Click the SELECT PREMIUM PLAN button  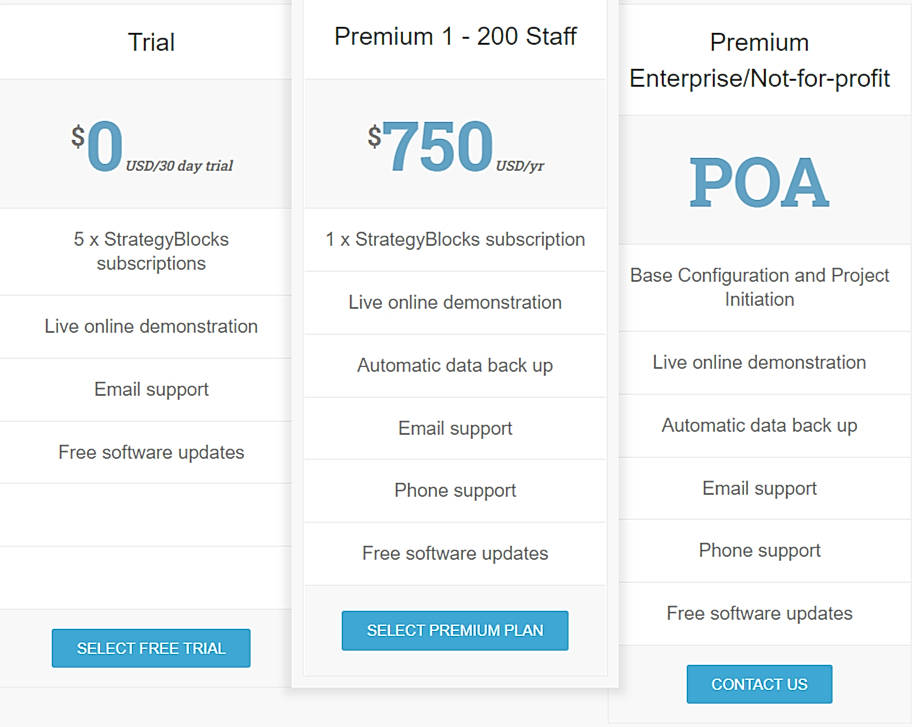coord(454,630)
